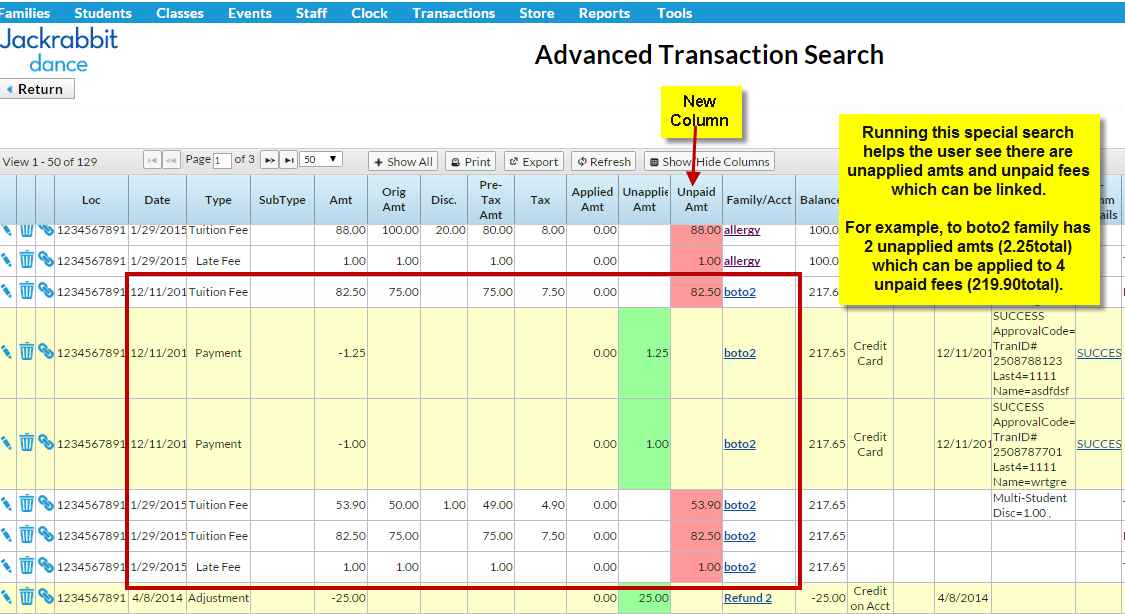Select the red 53.90 unpaid amount cell
The image size is (1125, 614).
coord(696,504)
